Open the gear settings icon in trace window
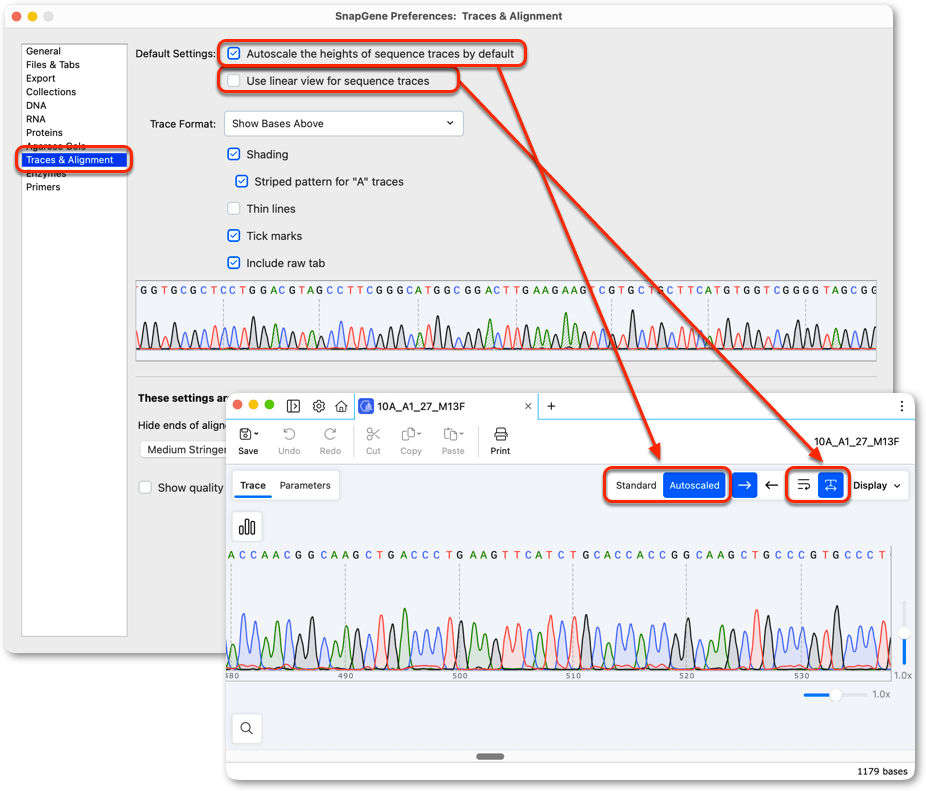The width and height of the screenshot is (926, 791). (x=319, y=406)
